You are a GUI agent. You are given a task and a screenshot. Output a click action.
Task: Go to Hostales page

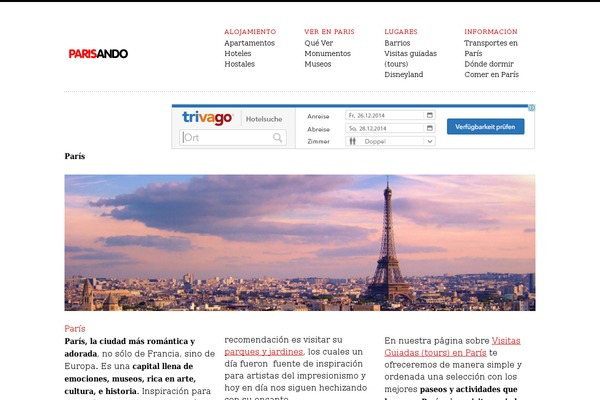click(239, 64)
